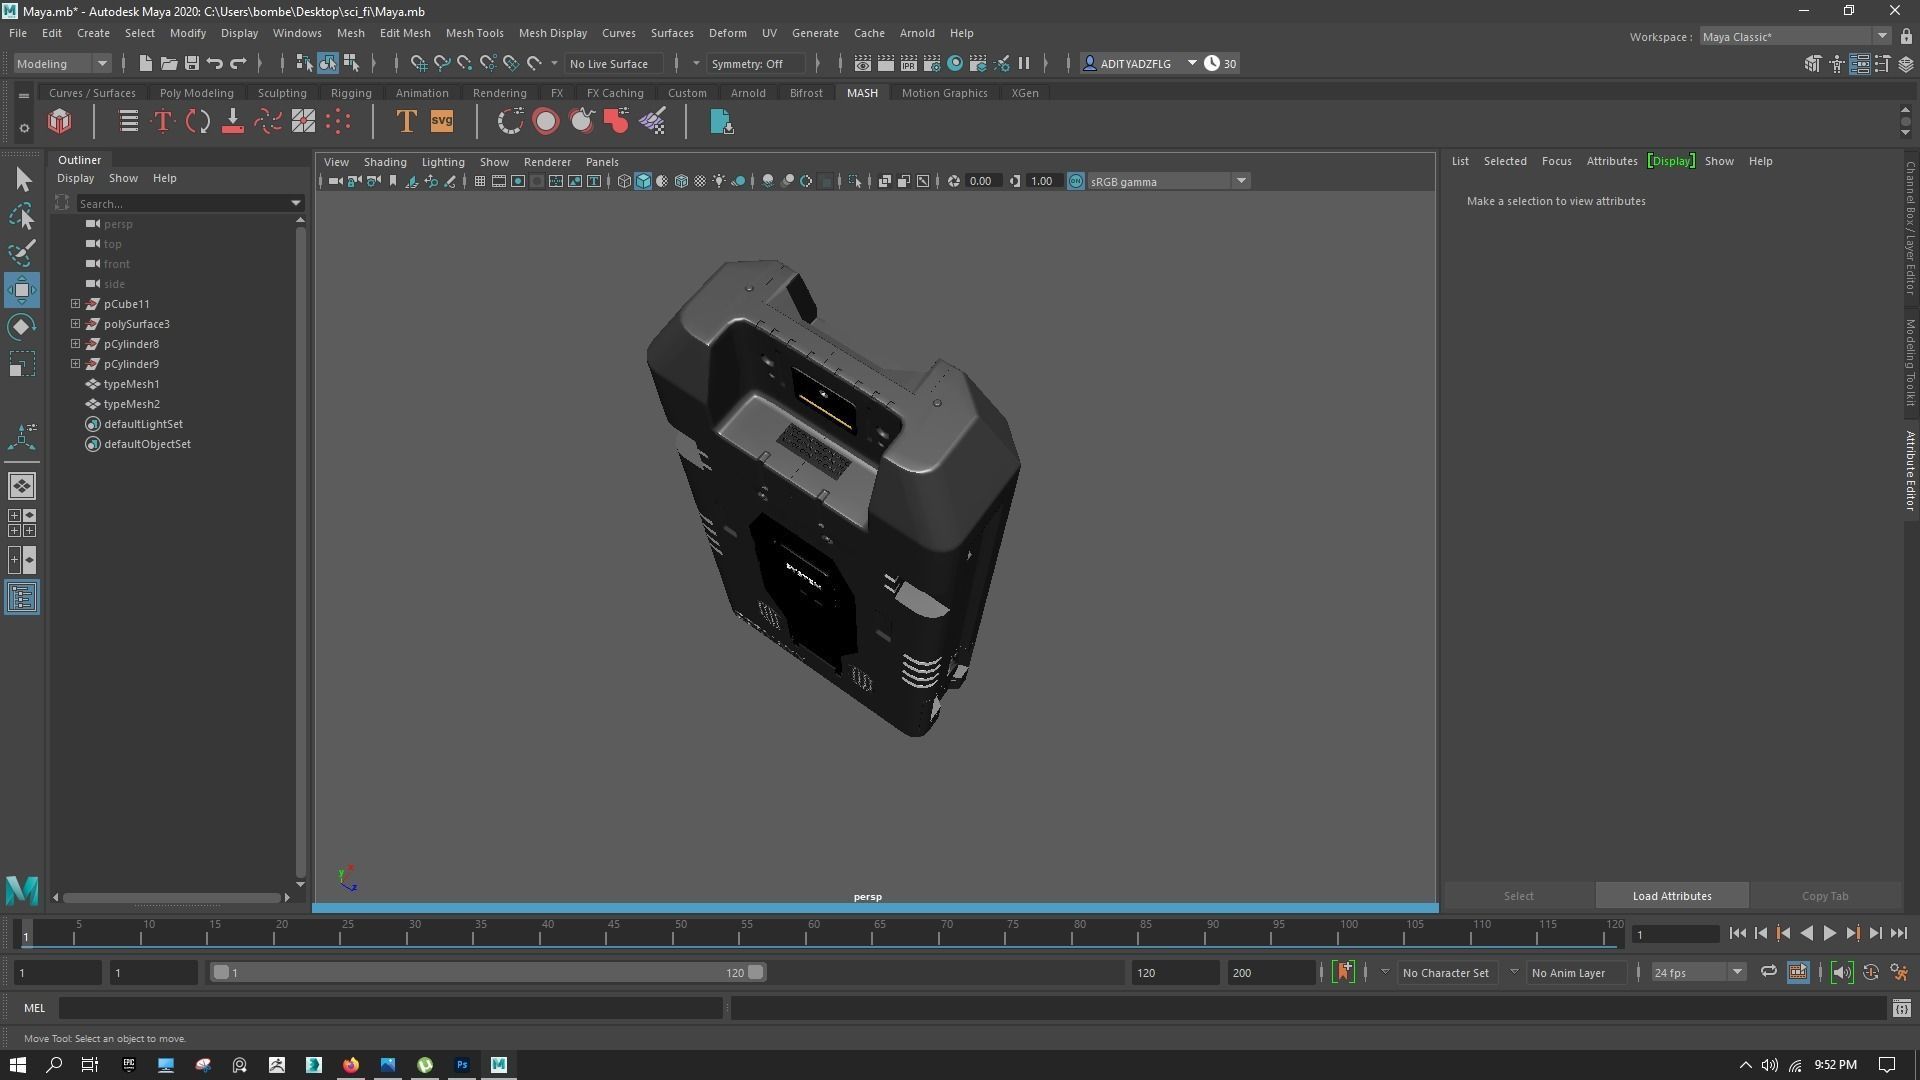
Task: Open the Script Editor icon
Action: pos(1902,1008)
